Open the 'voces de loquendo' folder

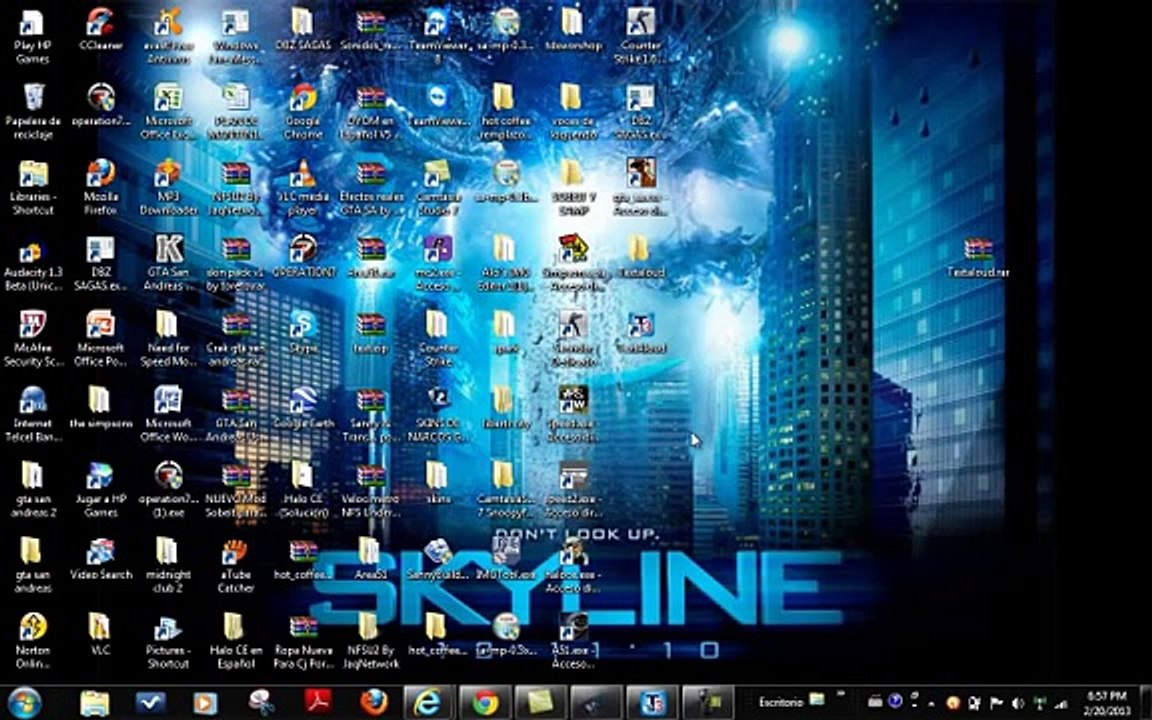[572, 112]
